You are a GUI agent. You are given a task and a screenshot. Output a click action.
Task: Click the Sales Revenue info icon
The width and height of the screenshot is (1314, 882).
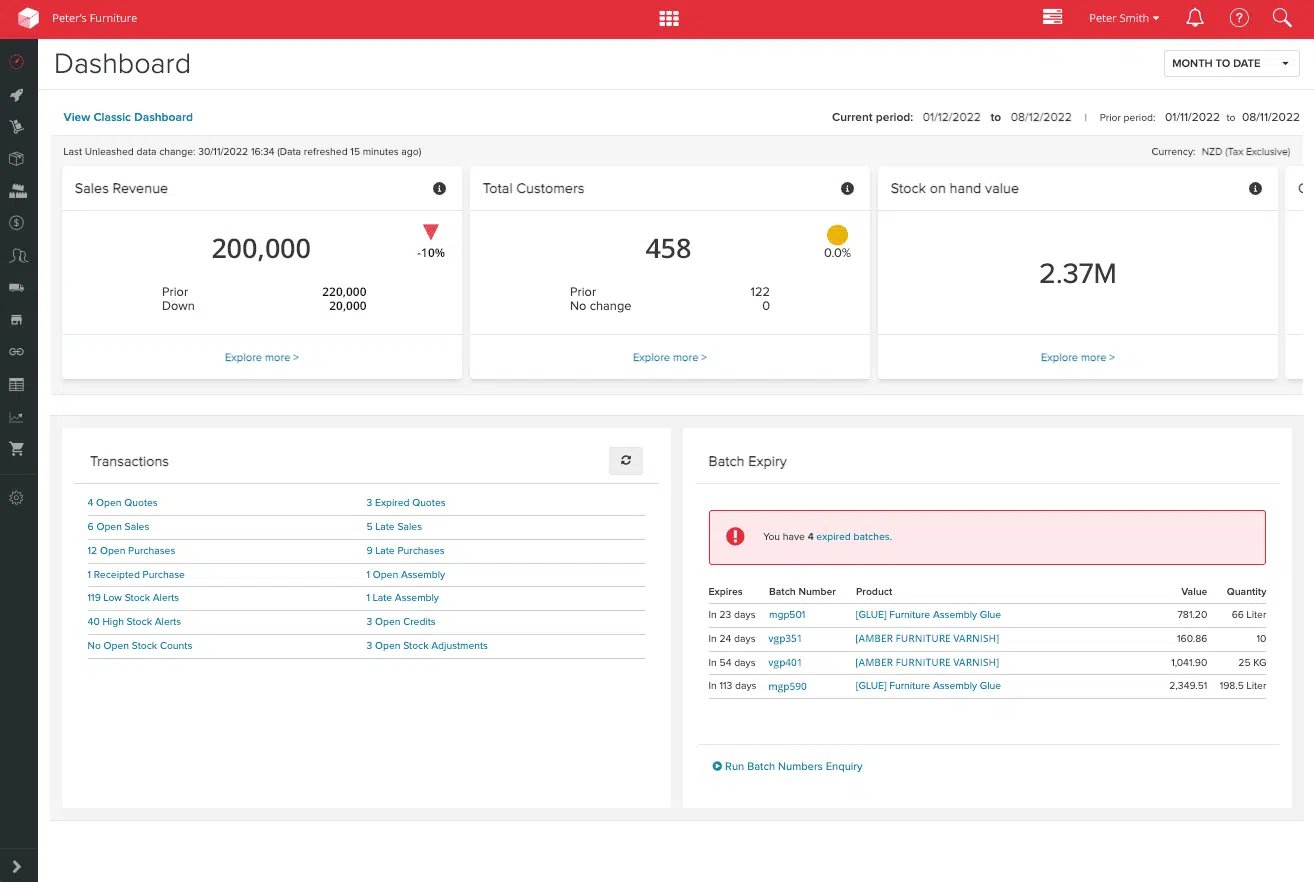click(x=440, y=188)
